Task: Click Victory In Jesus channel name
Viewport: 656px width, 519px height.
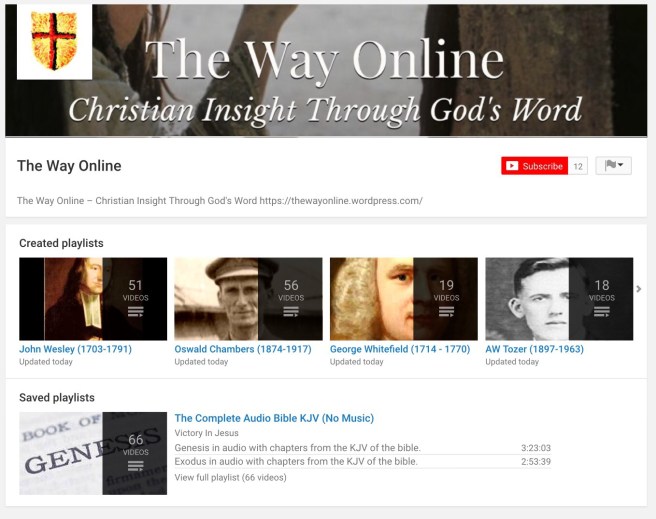Action: click(206, 433)
